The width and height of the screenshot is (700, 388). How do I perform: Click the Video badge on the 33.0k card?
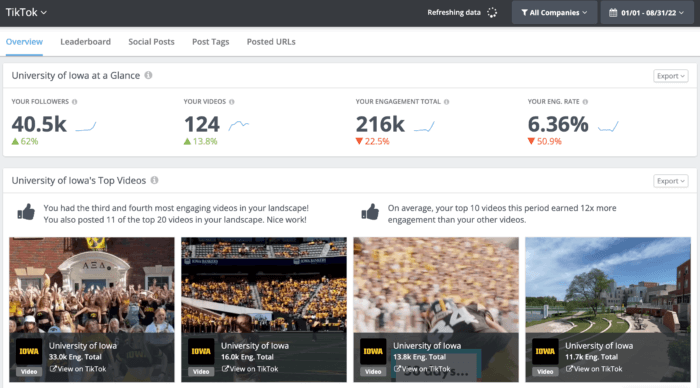point(29,371)
